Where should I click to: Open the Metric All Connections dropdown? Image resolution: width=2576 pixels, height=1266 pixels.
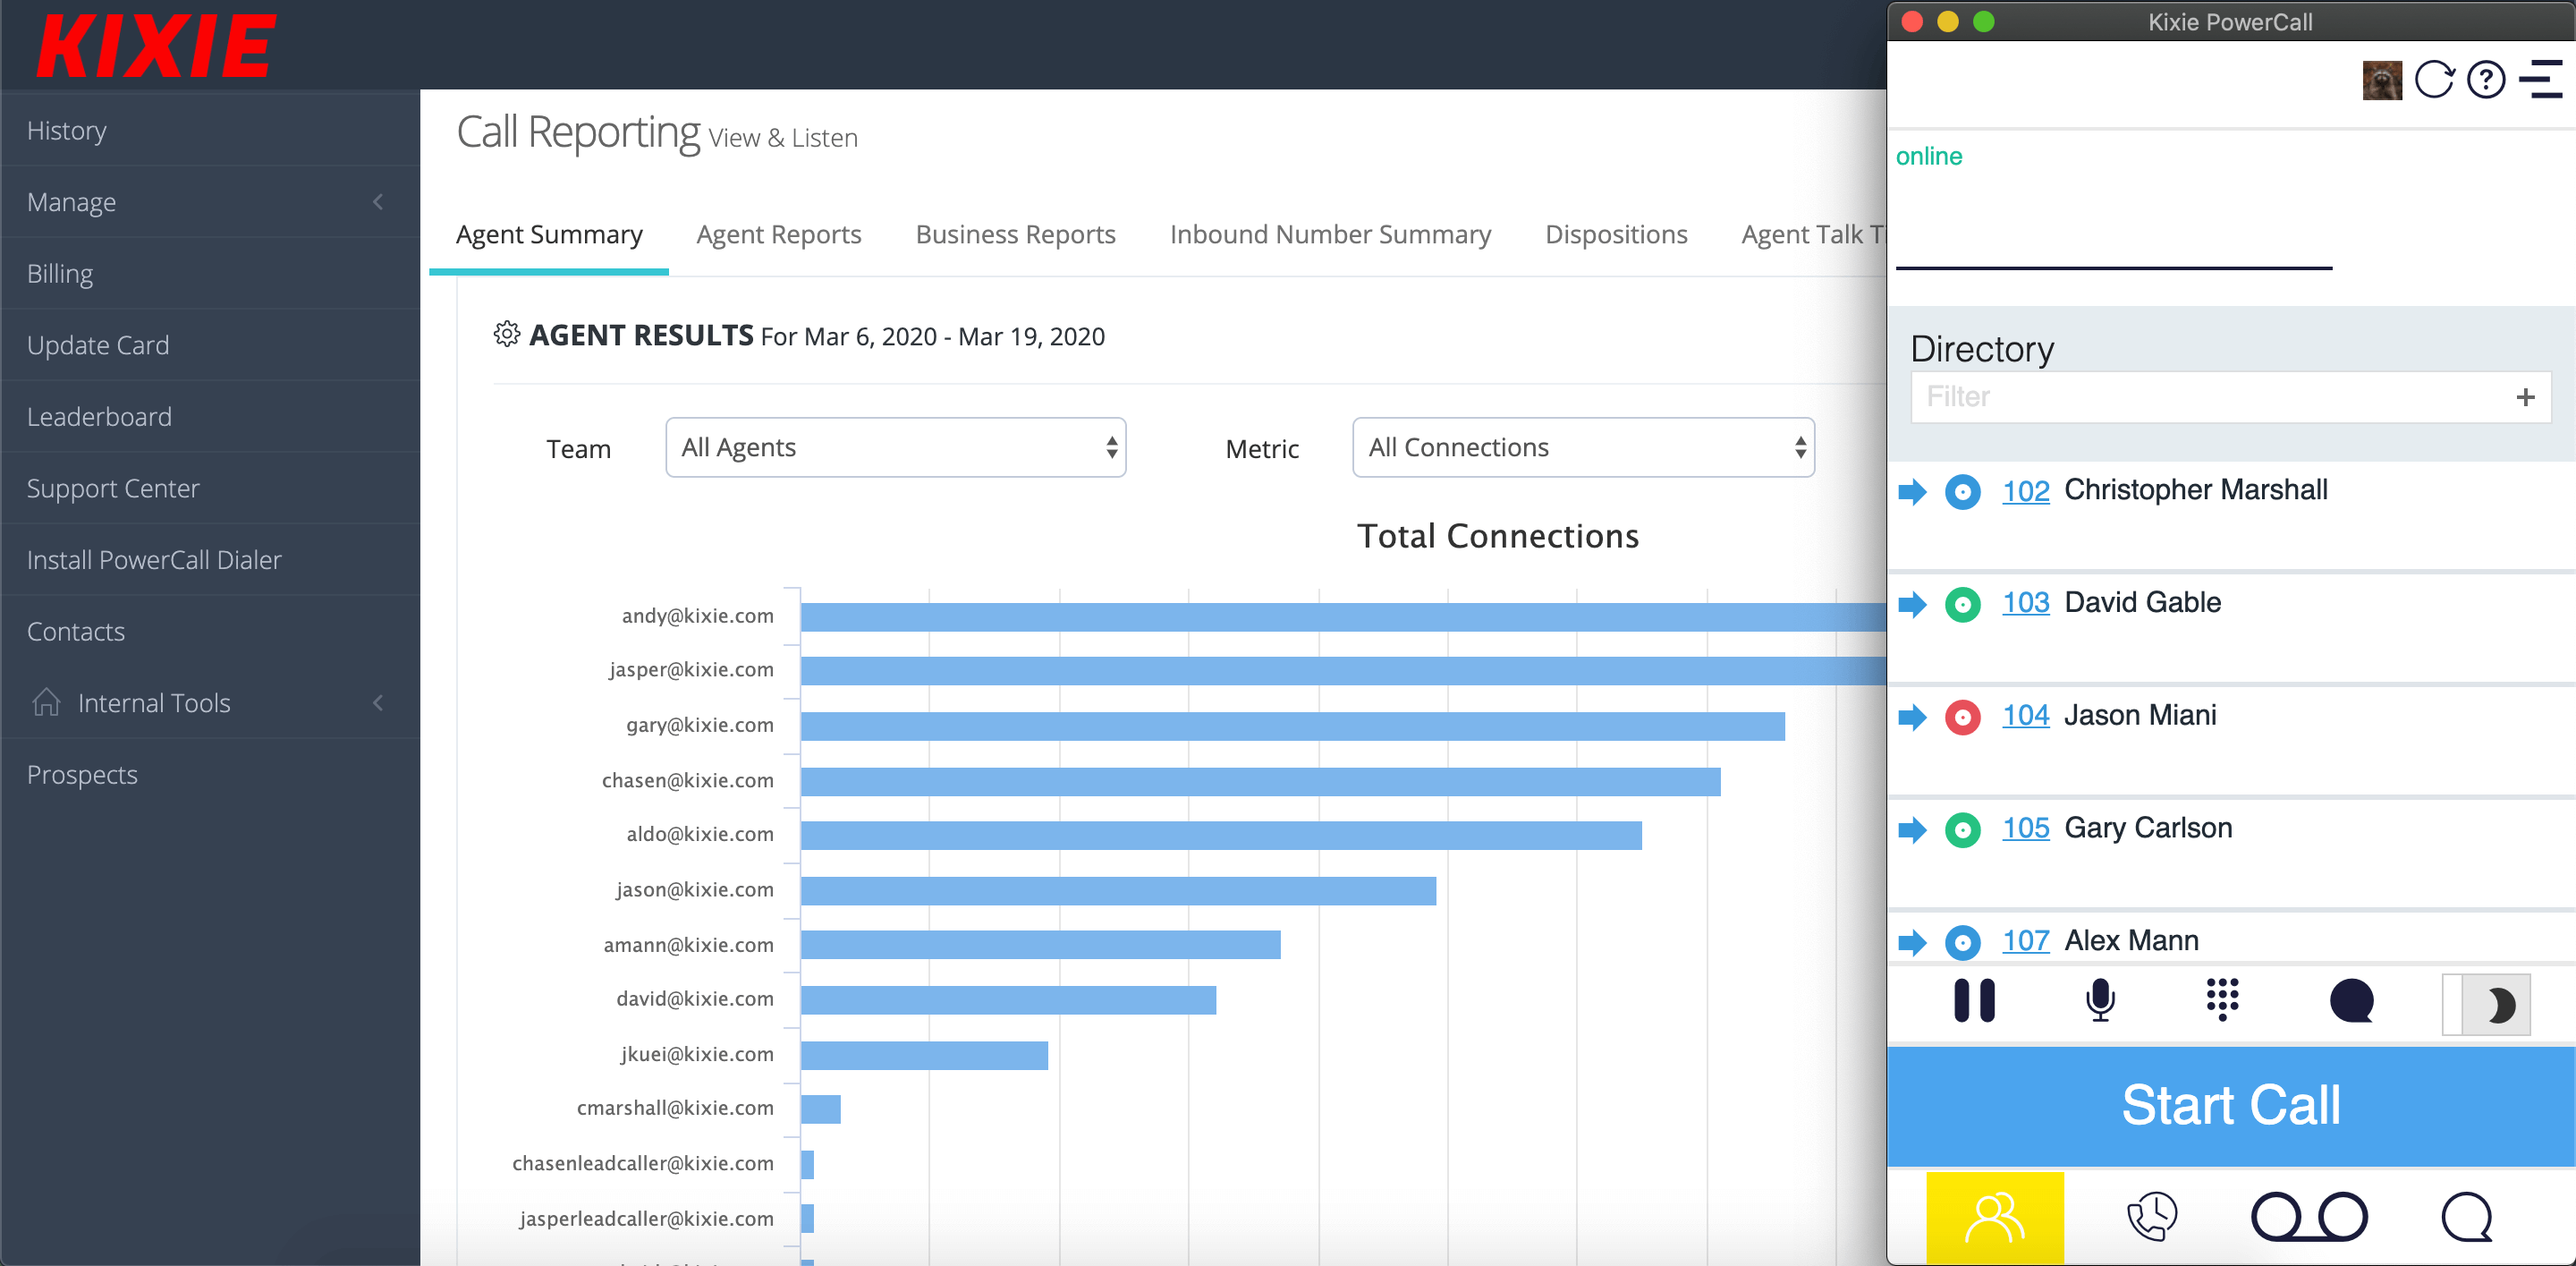[x=1583, y=447]
